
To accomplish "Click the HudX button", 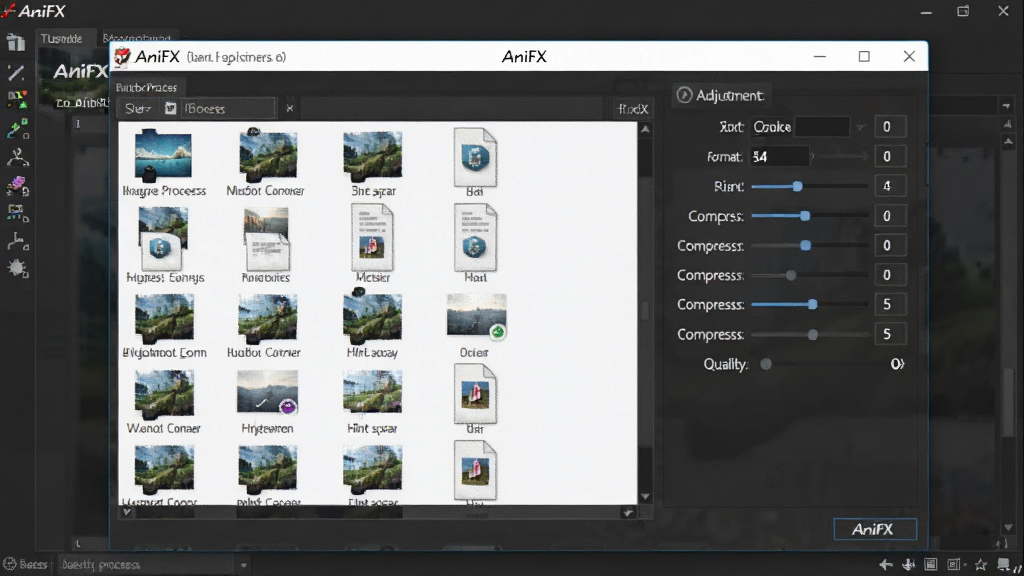I will (633, 109).
